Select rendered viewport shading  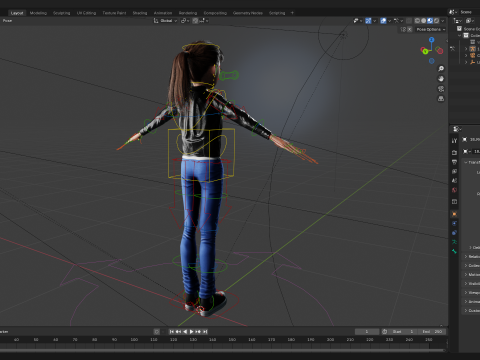coord(437,21)
